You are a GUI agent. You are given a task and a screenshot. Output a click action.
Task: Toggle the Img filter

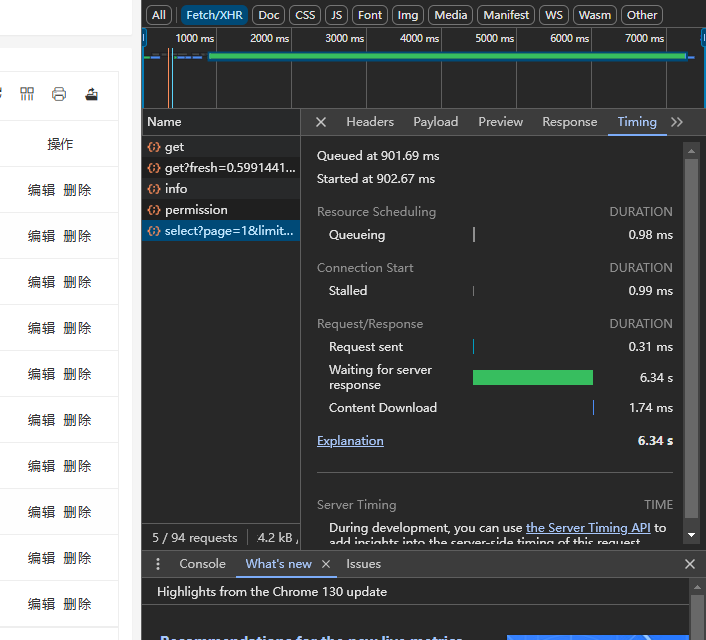[x=407, y=15]
